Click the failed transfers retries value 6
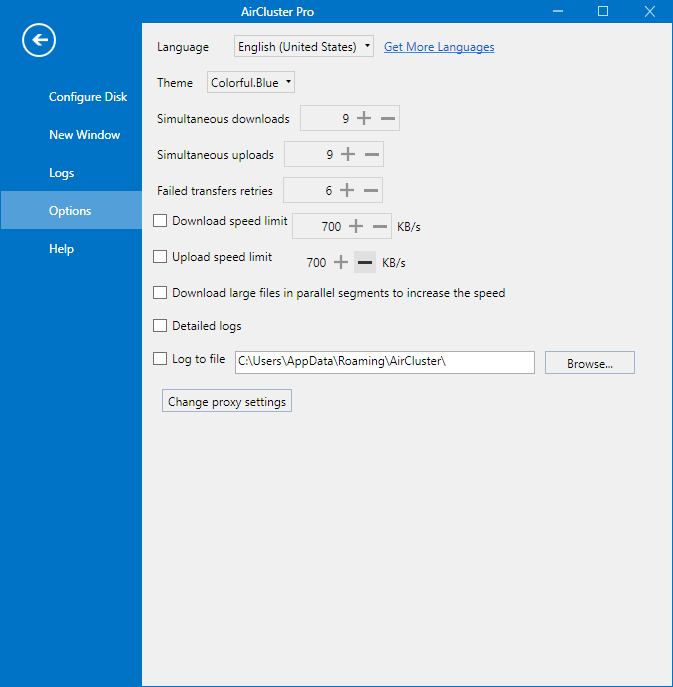Screen dimensions: 673x687 pos(329,190)
